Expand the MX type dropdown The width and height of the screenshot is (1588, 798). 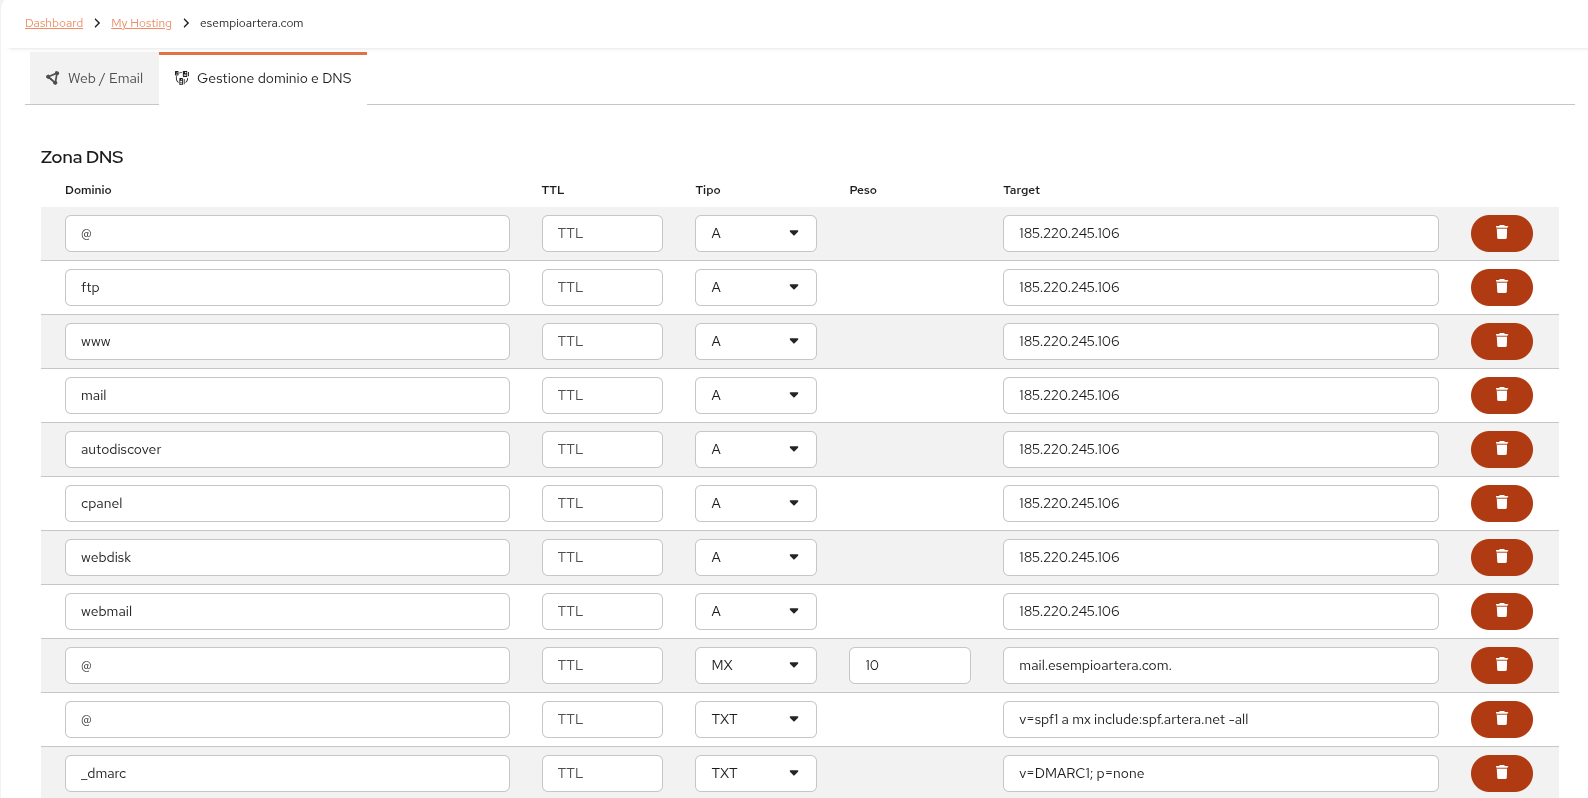point(756,665)
